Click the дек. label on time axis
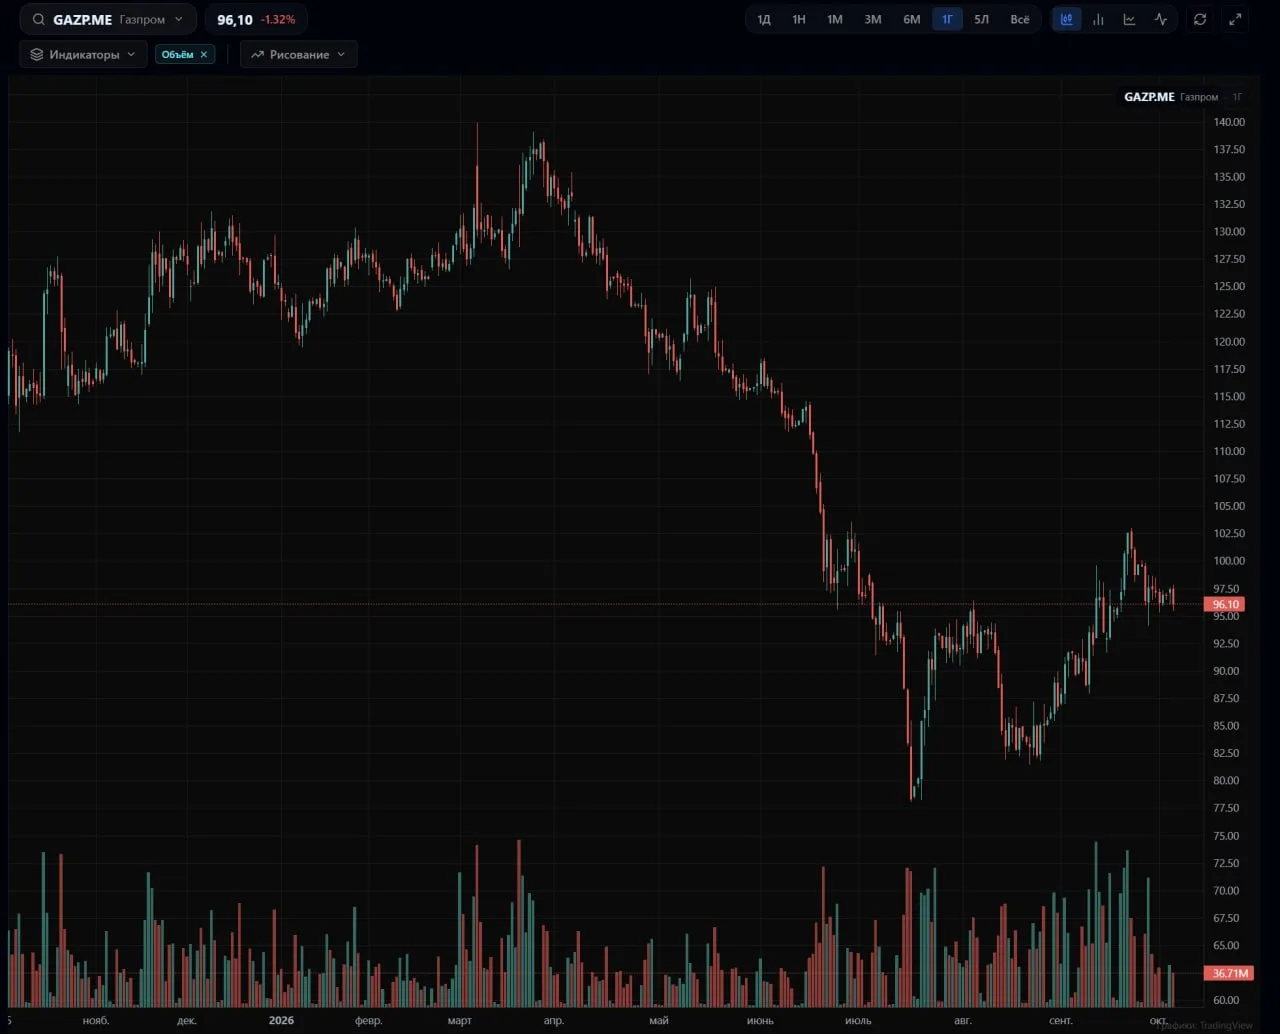This screenshot has height=1034, width=1280. [x=187, y=1020]
